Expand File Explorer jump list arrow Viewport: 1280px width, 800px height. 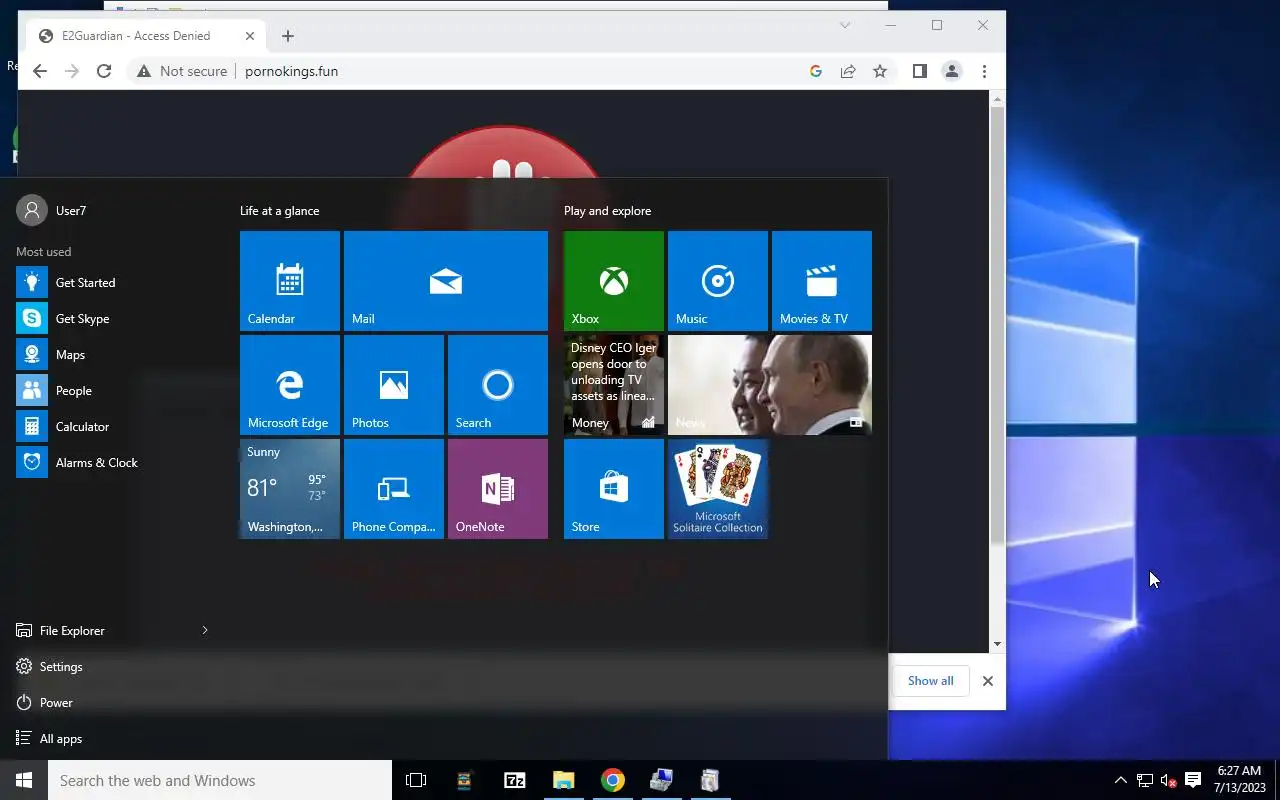tap(205, 631)
